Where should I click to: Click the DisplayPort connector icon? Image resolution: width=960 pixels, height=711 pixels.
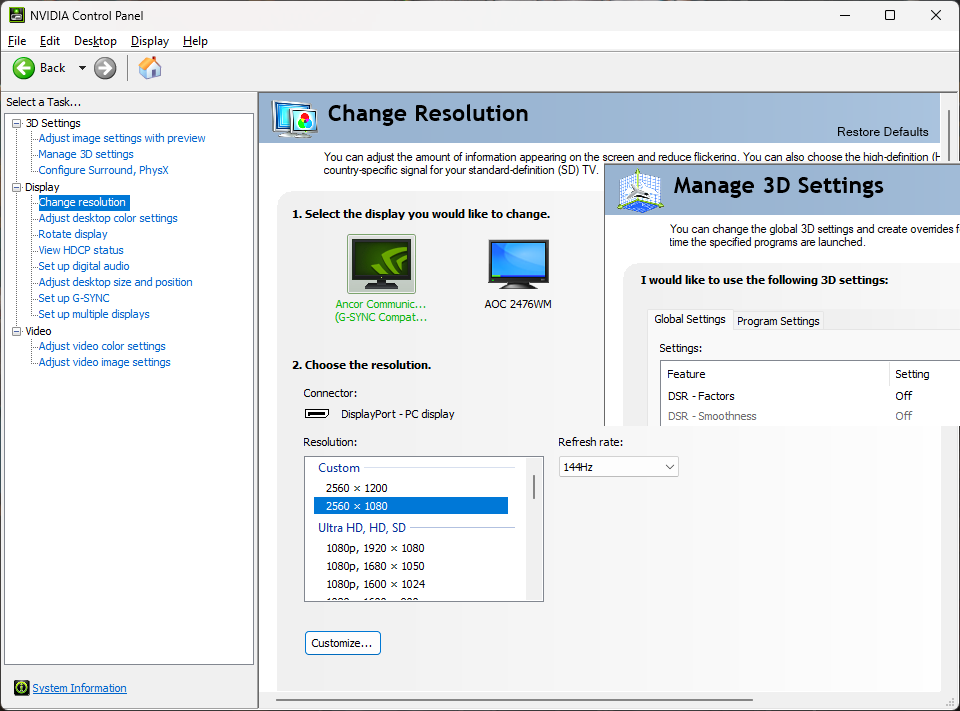point(317,414)
